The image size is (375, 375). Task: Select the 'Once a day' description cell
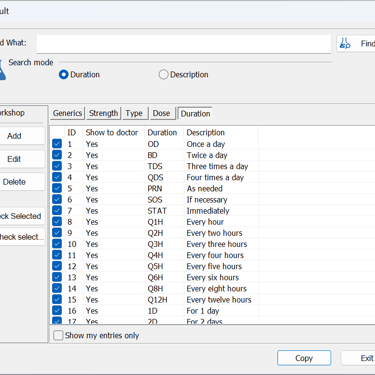point(206,144)
